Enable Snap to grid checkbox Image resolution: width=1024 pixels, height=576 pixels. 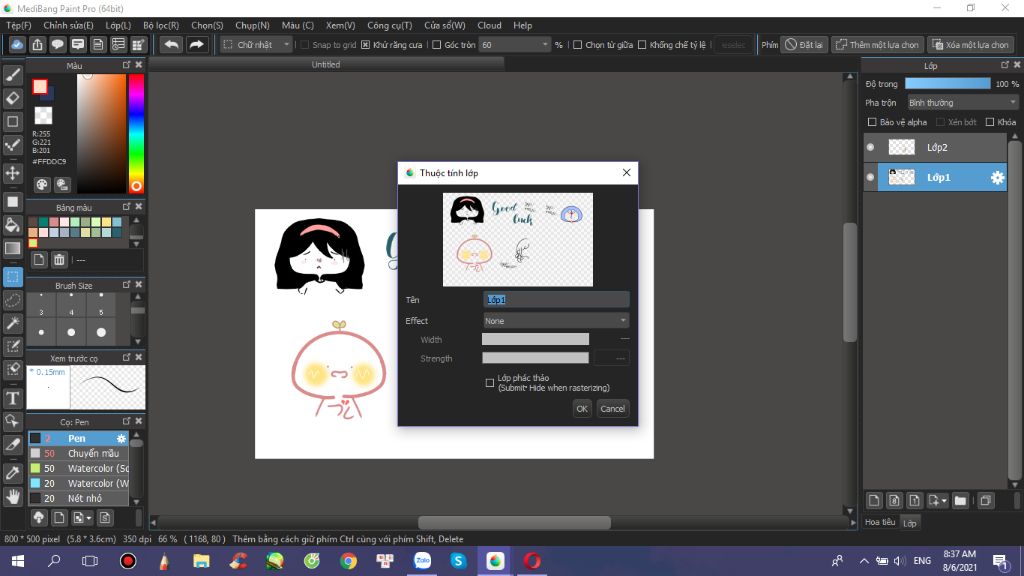click(x=305, y=45)
